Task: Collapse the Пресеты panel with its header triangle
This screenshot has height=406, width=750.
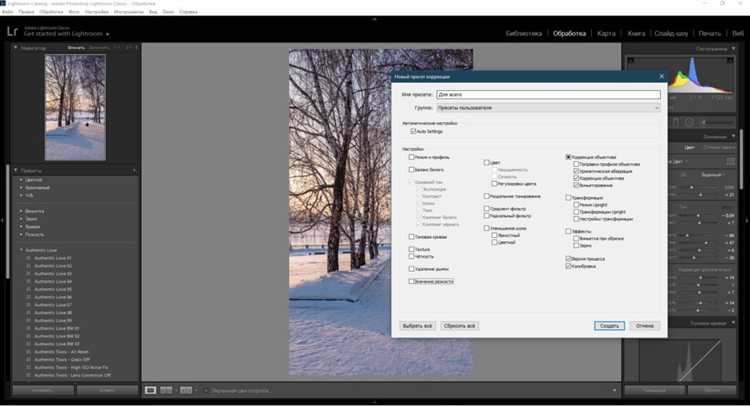Action: pos(16,170)
